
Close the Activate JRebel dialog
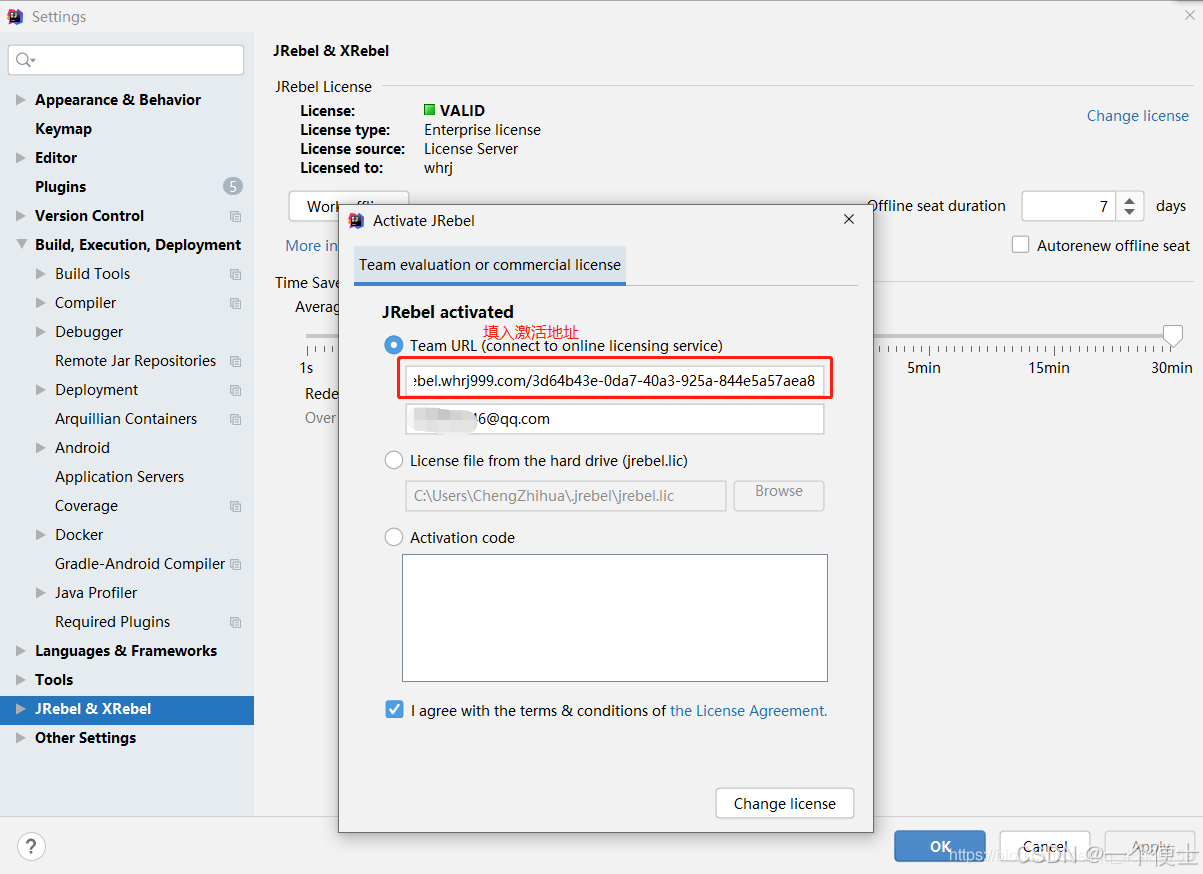(x=849, y=219)
